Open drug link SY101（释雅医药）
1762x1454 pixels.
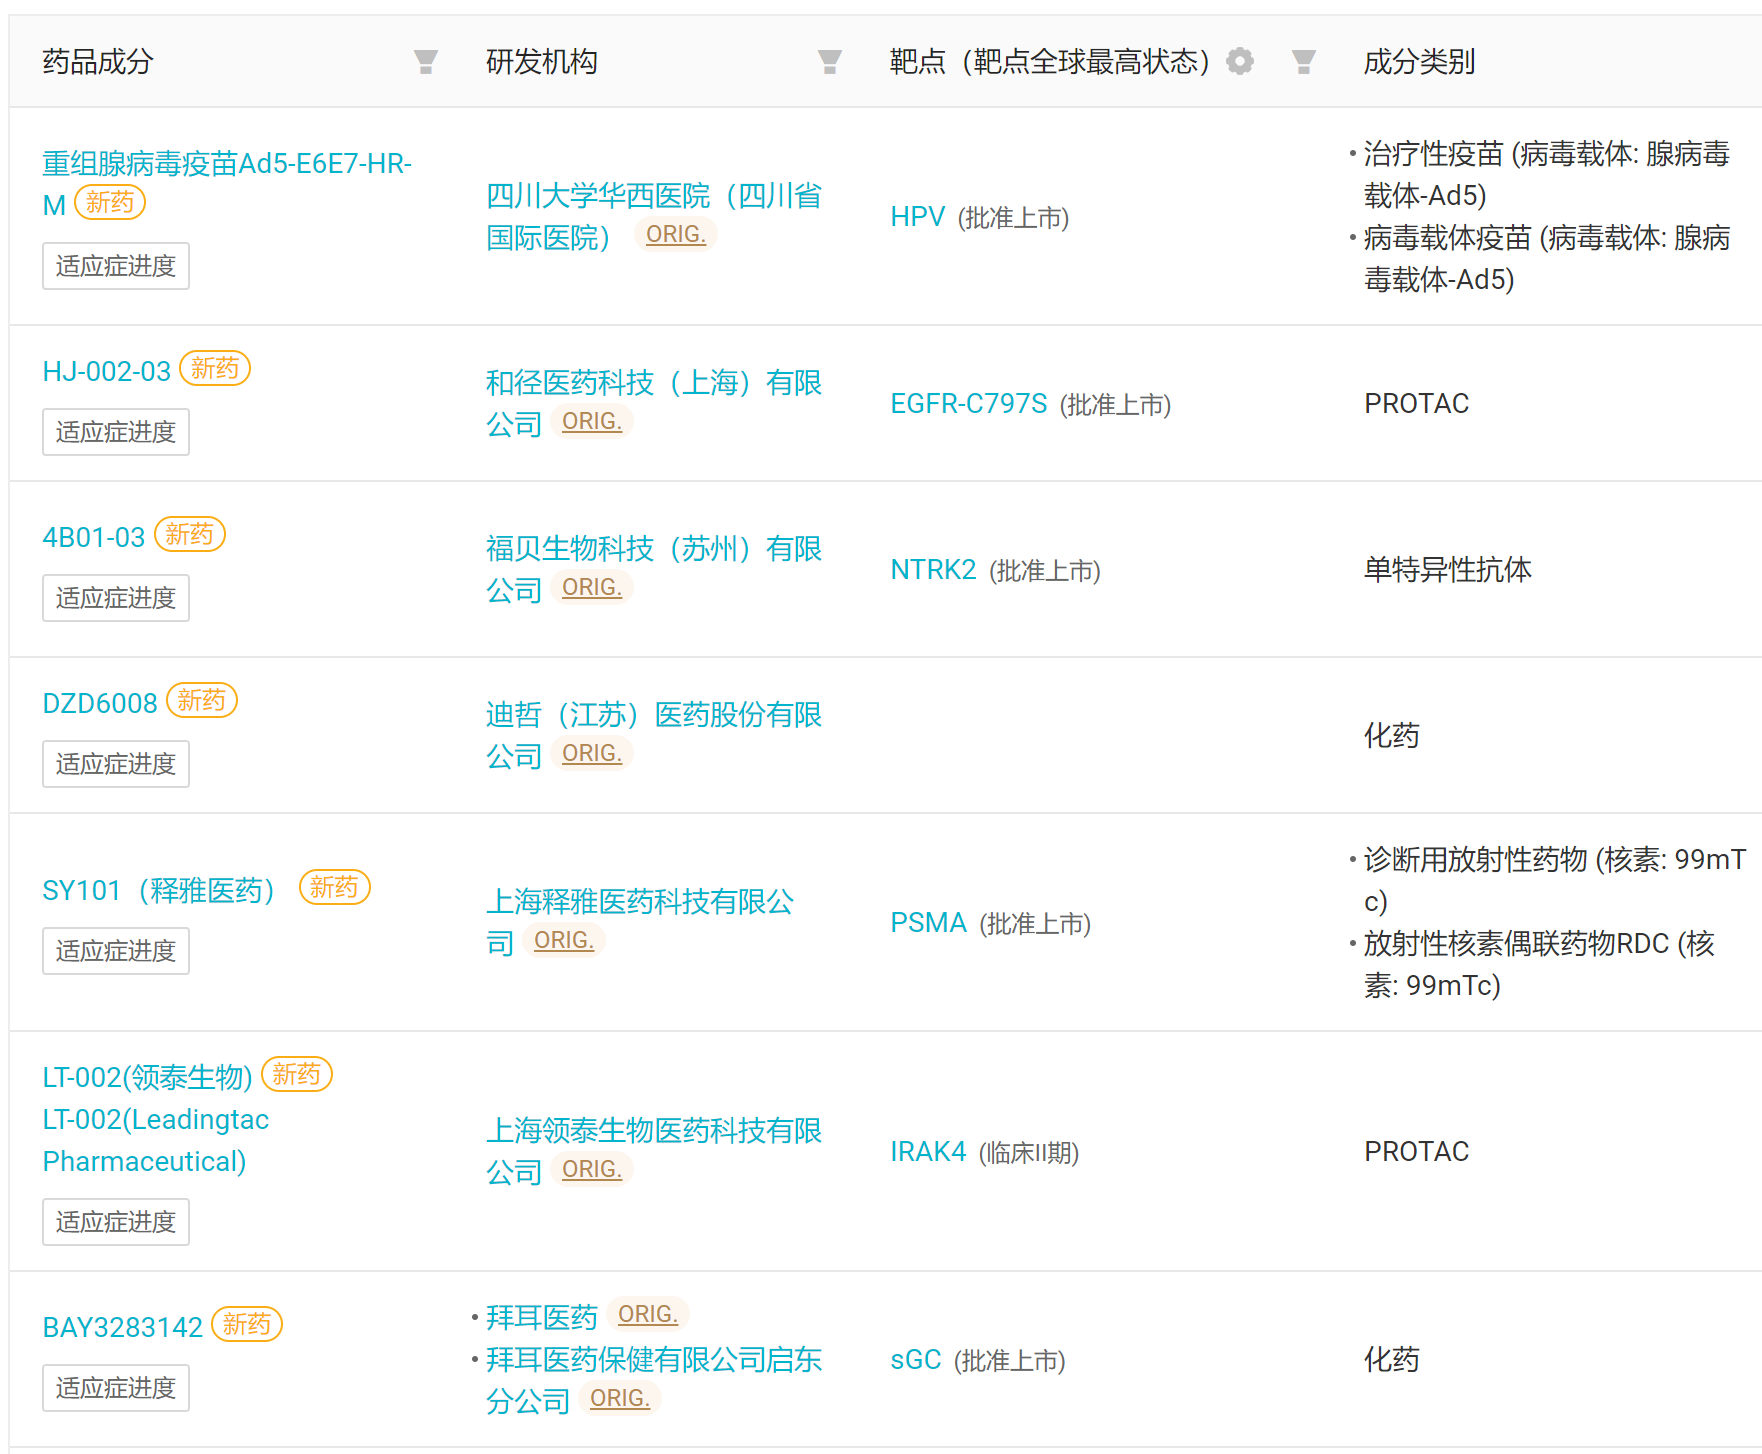tap(160, 890)
